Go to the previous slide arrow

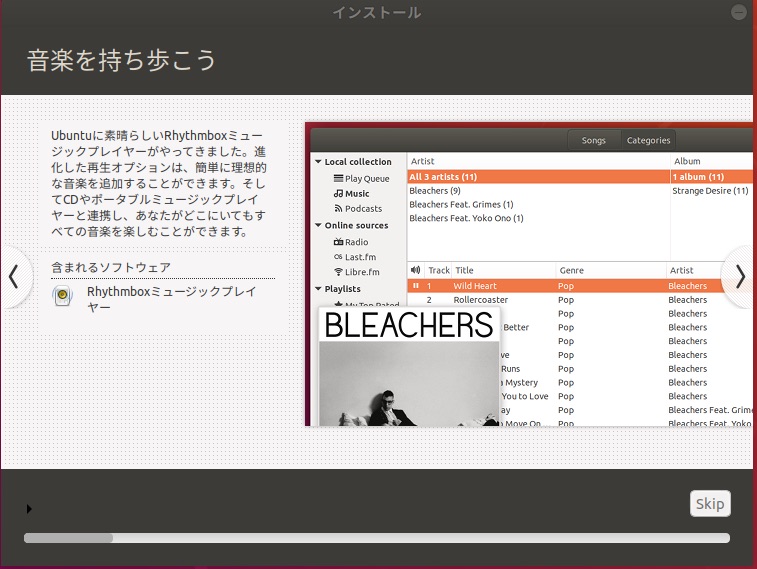14,277
